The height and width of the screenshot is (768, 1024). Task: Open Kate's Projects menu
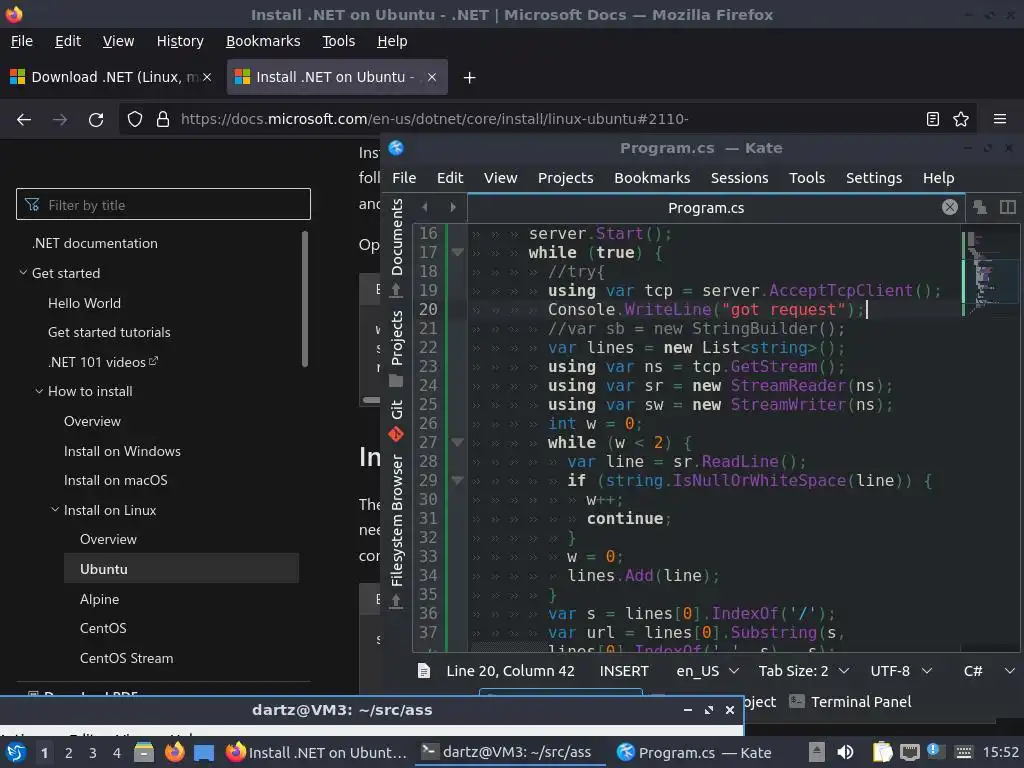point(566,178)
